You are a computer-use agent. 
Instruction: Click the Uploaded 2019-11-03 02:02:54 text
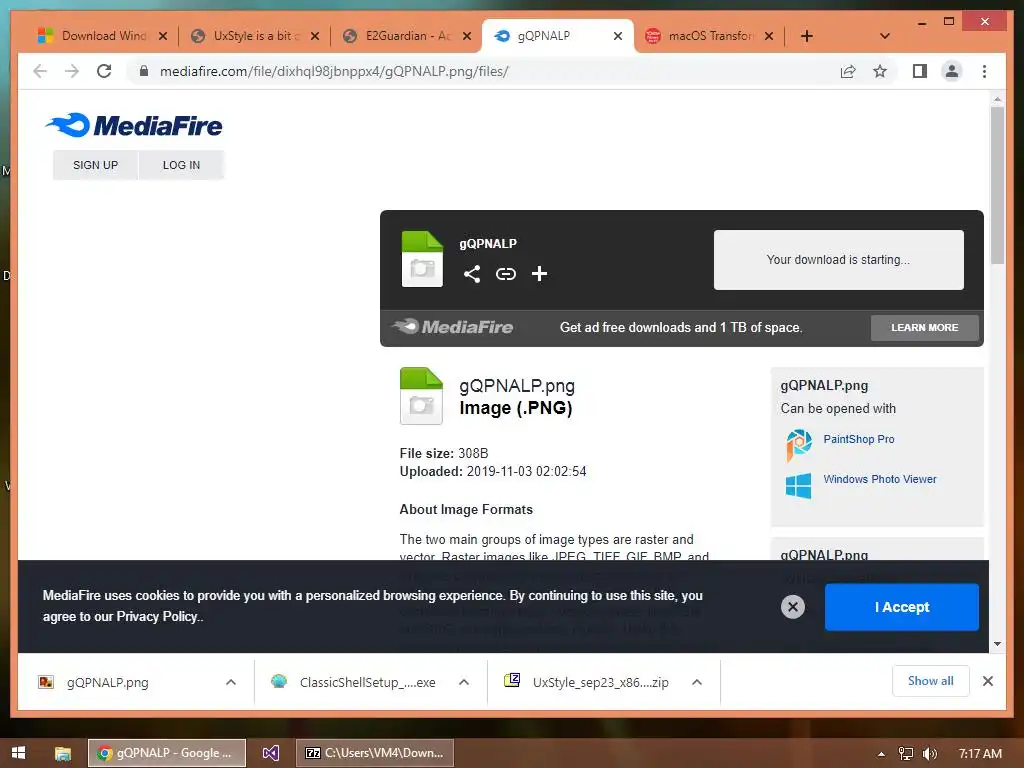click(492, 472)
